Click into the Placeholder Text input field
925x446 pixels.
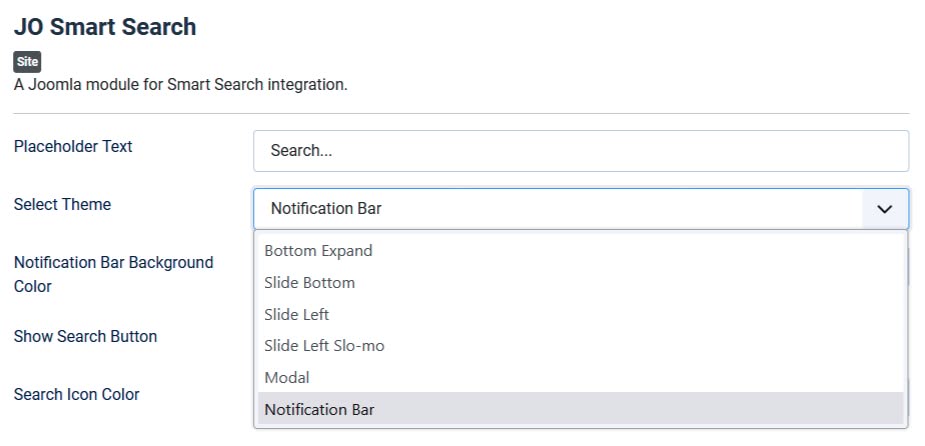click(x=580, y=151)
